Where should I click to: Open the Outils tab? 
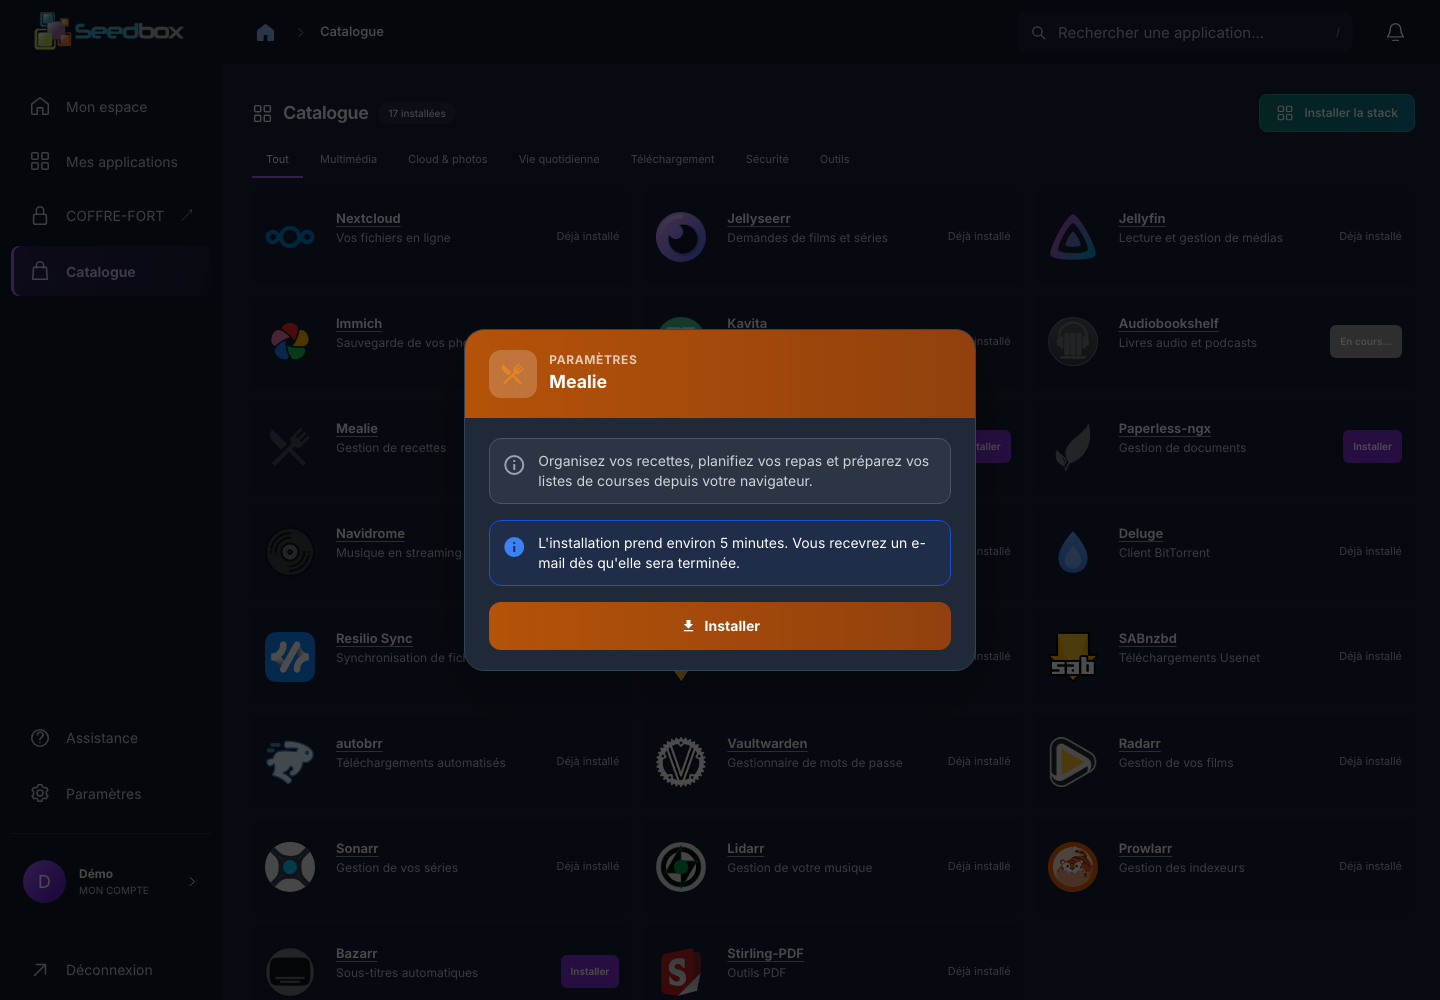point(834,159)
